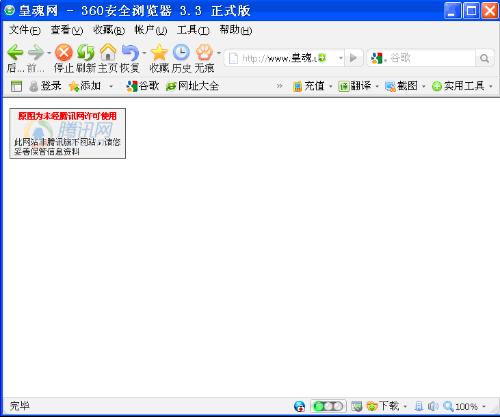The width and height of the screenshot is (500, 417).
Task: Open dropdown arrow next to 翻译
Action: [x=377, y=86]
